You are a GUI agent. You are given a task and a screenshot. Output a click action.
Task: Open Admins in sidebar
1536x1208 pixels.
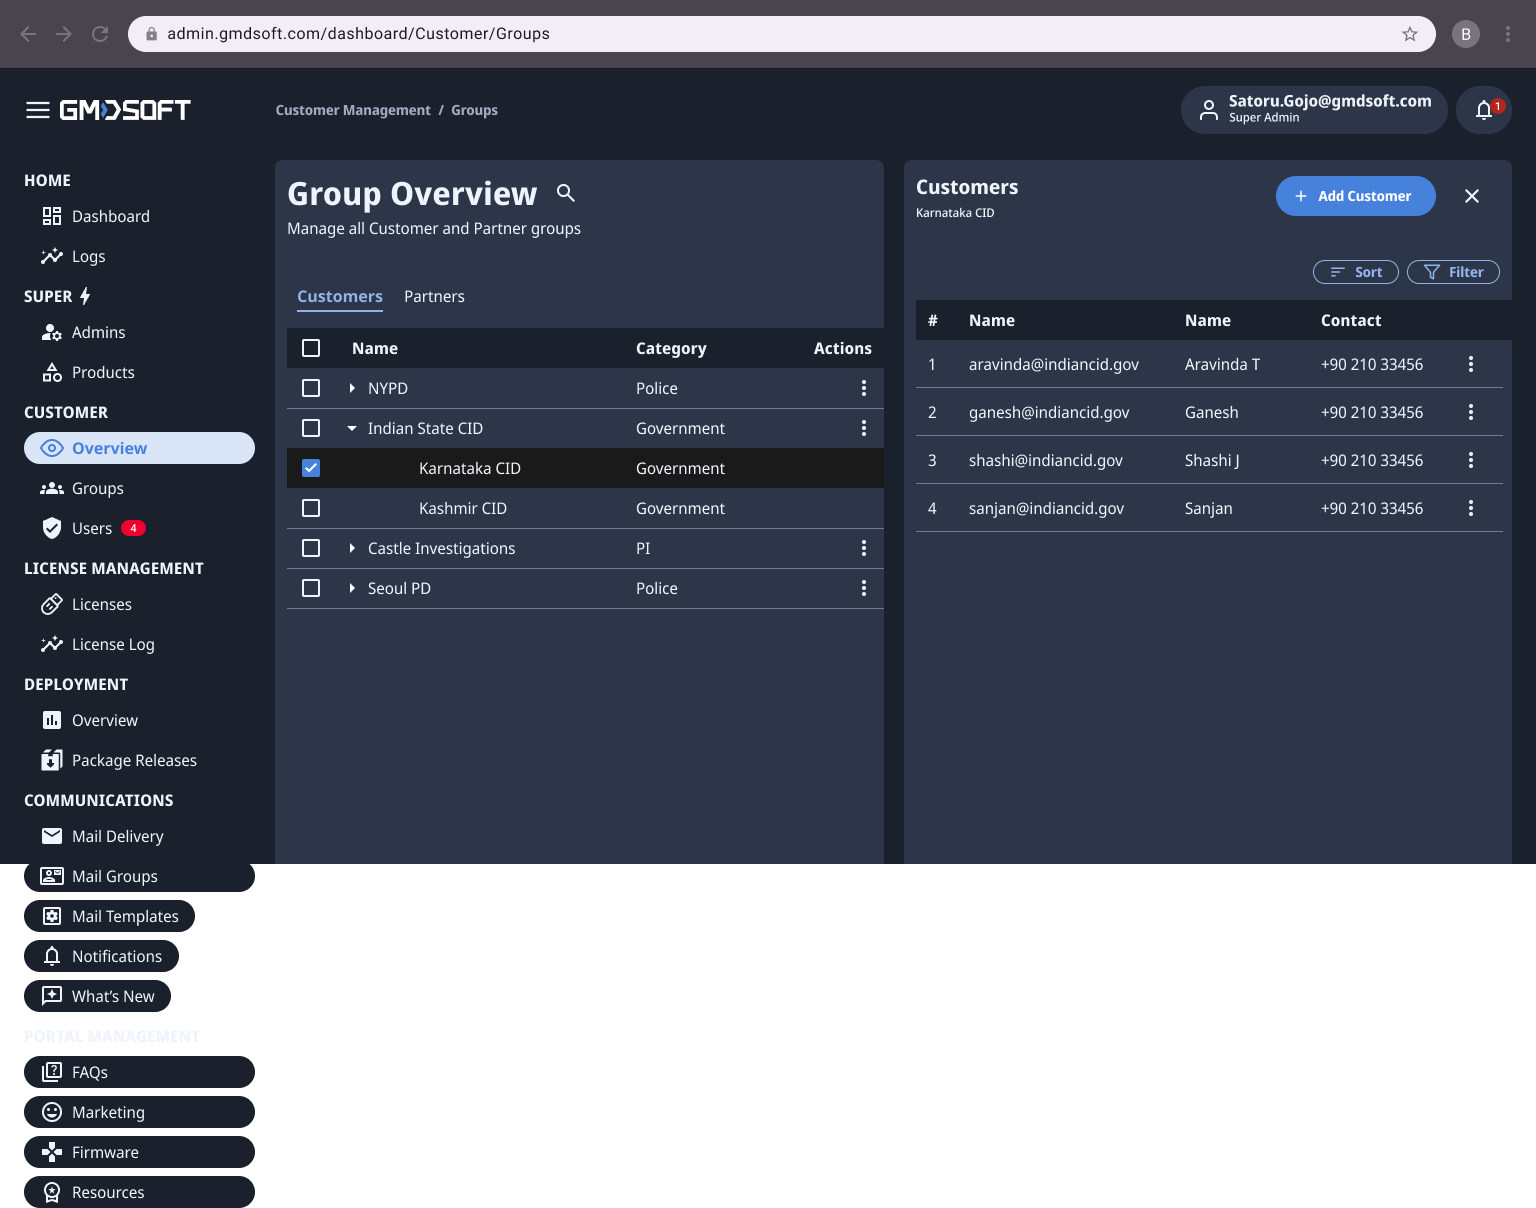(139, 332)
